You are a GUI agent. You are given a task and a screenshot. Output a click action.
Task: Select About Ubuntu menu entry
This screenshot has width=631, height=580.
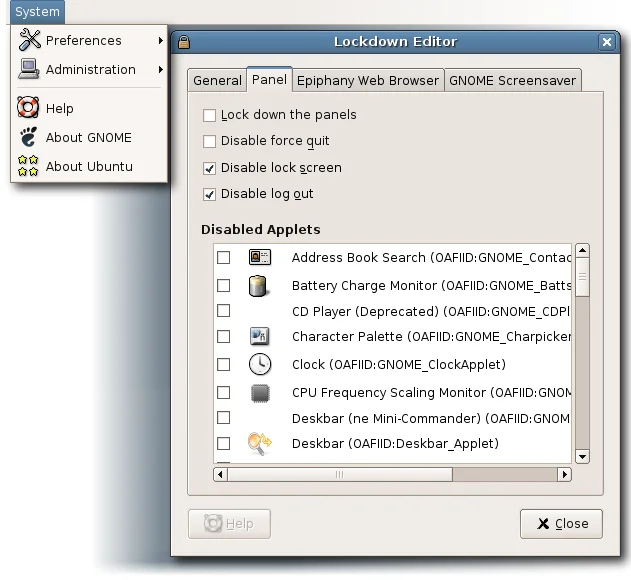89,166
